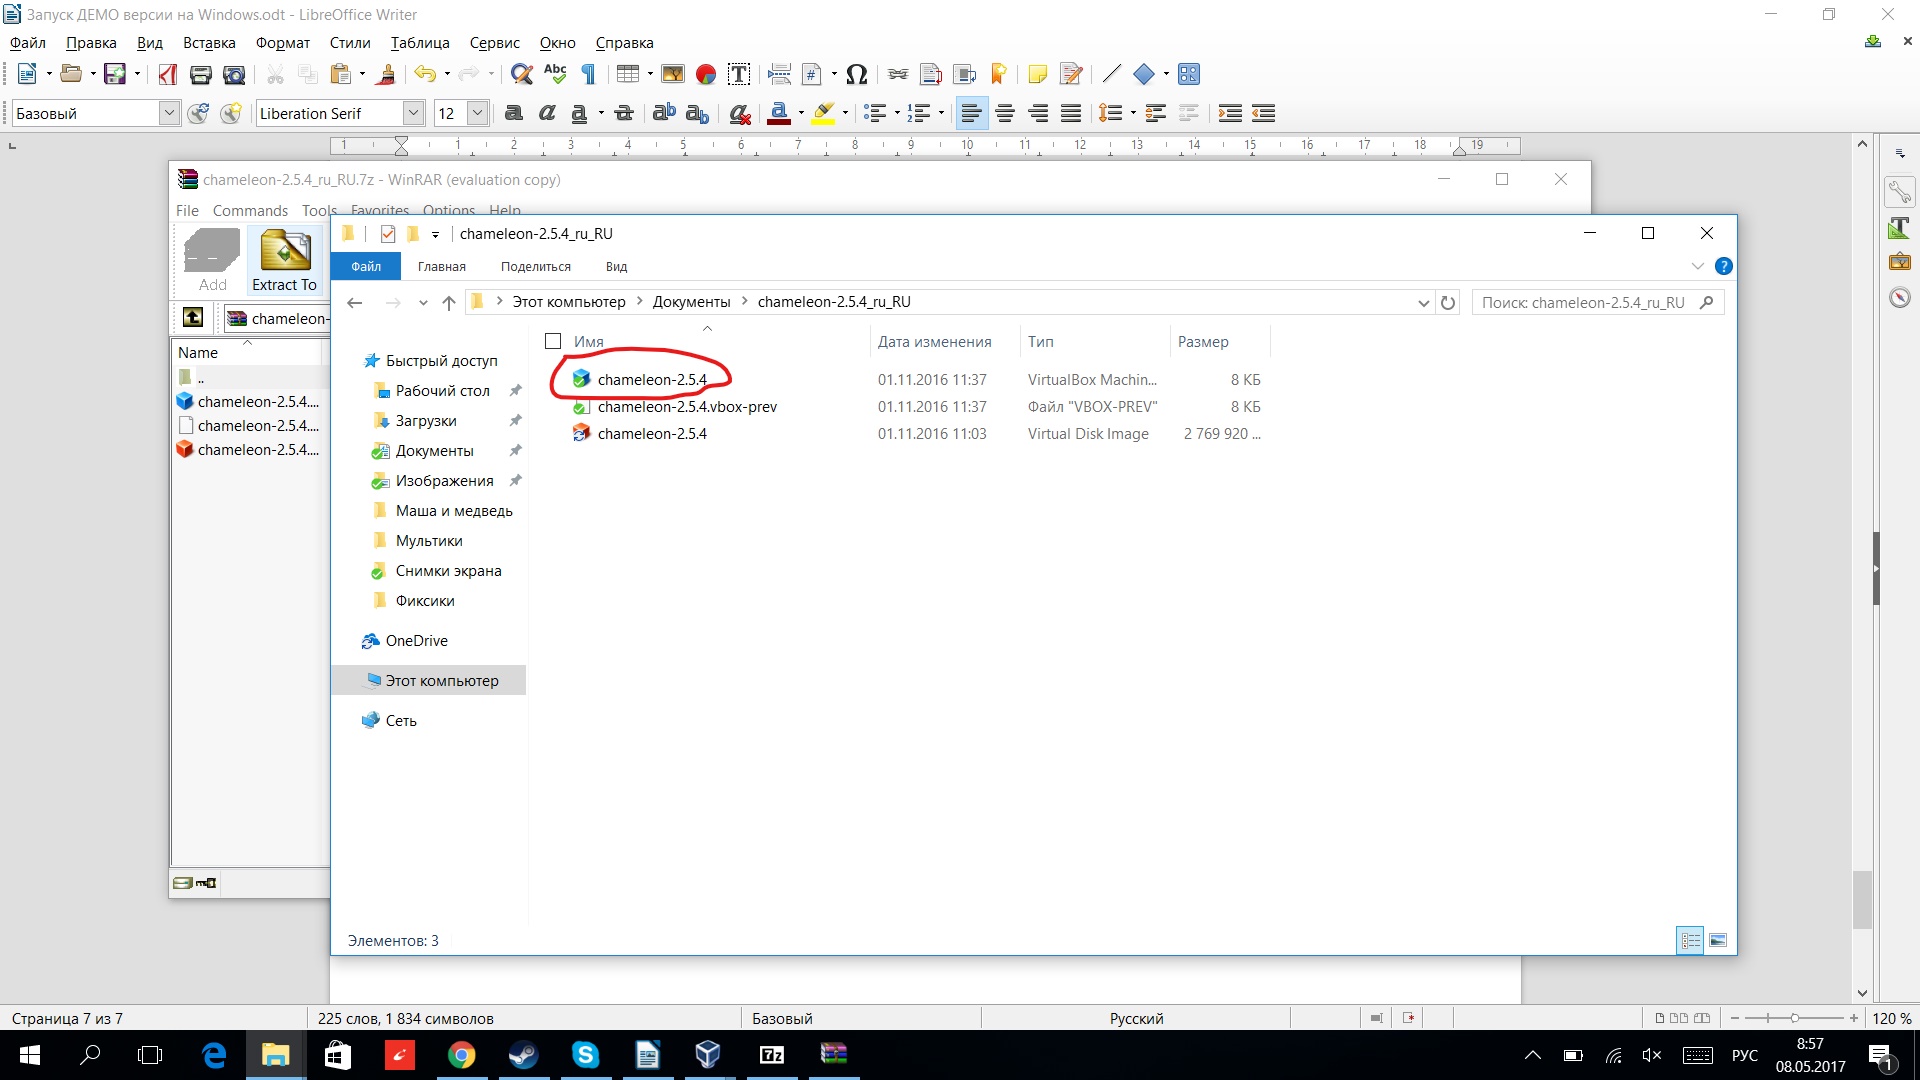Expand the Explorer ribbon chevron
The height and width of the screenshot is (1080, 1920).
click(x=1697, y=266)
